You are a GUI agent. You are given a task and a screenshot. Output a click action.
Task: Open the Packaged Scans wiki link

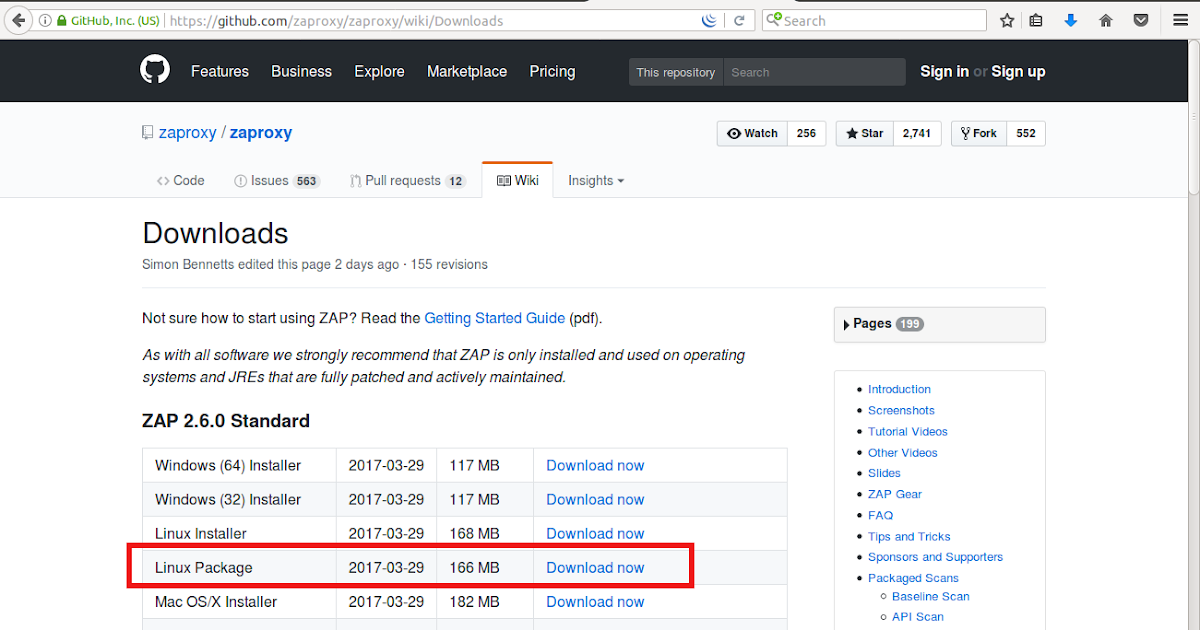pos(913,578)
